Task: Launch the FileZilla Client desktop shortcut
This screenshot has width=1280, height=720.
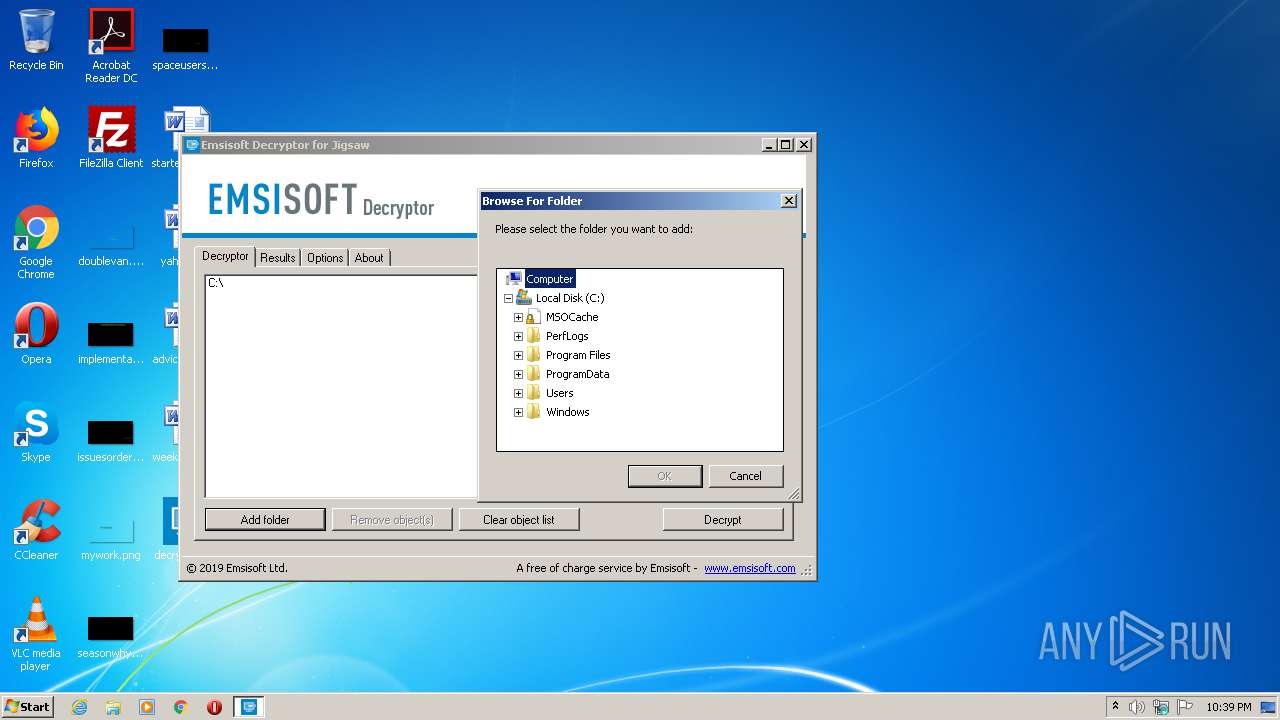Action: [111, 138]
